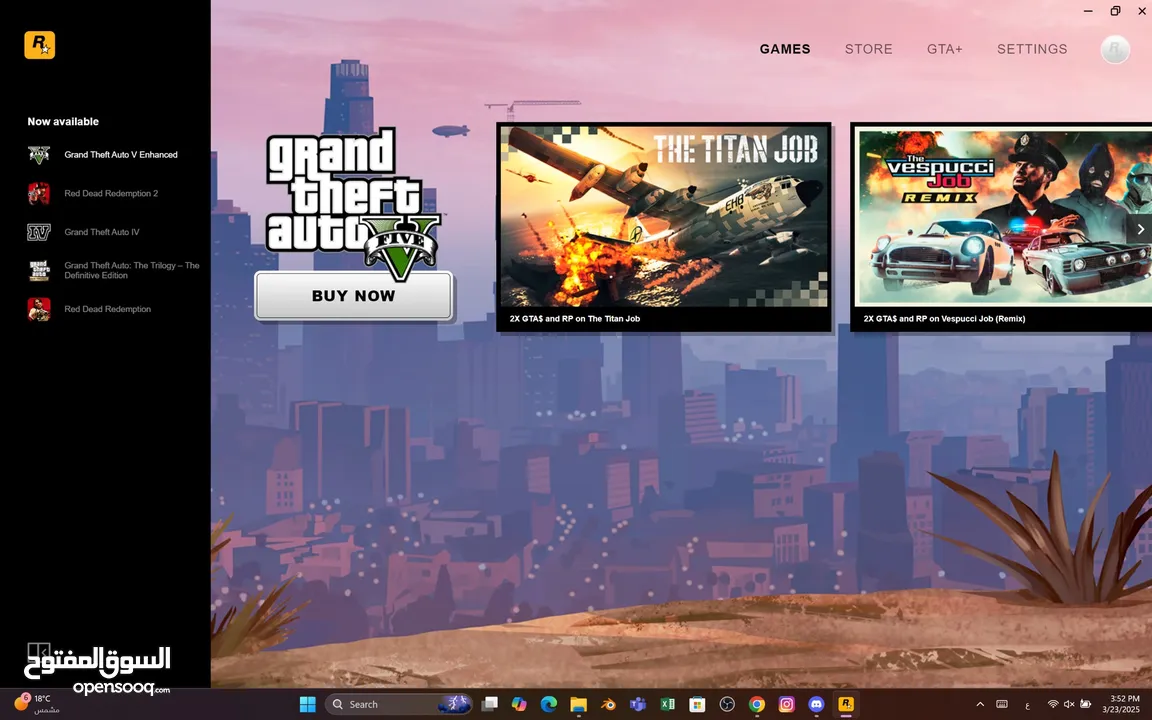Open Instagram from the taskbar
The width and height of the screenshot is (1152, 720).
[786, 705]
